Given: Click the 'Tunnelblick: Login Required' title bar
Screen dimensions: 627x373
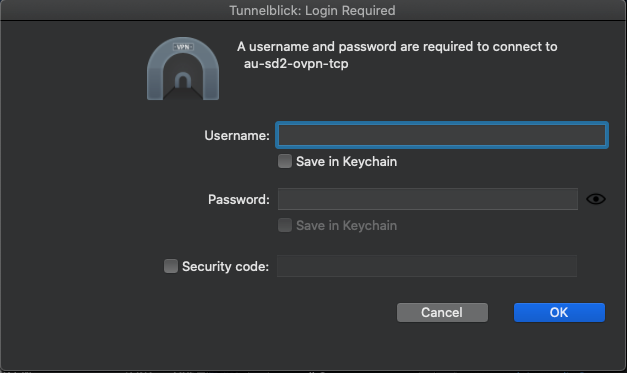Looking at the screenshot, I should [x=312, y=10].
